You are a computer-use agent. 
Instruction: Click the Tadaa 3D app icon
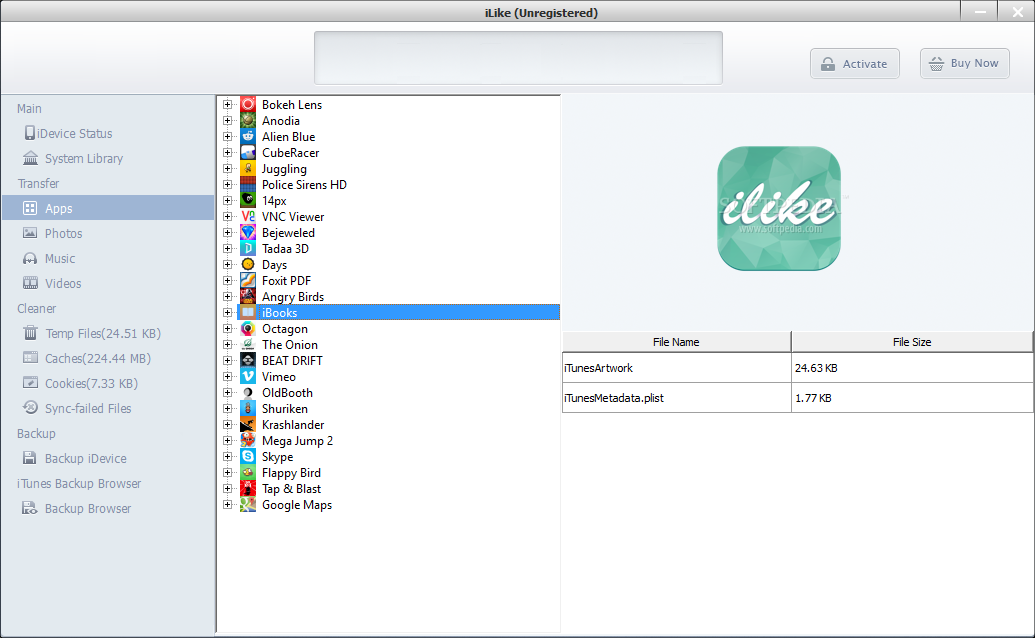(x=248, y=249)
